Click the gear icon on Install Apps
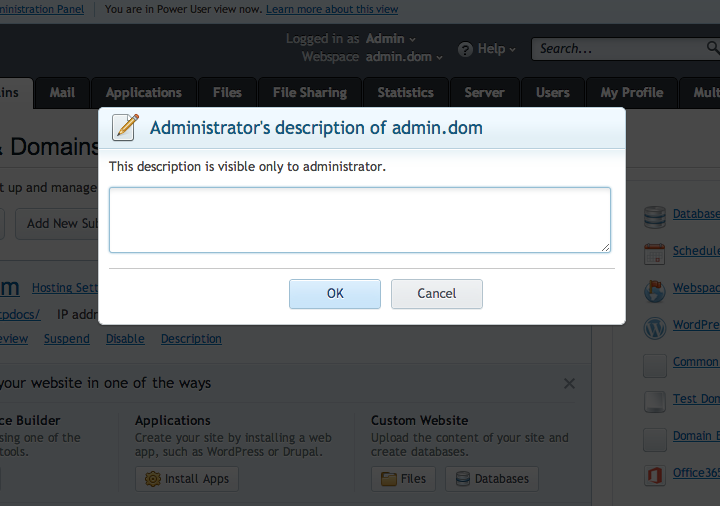The image size is (720, 506). (152, 479)
